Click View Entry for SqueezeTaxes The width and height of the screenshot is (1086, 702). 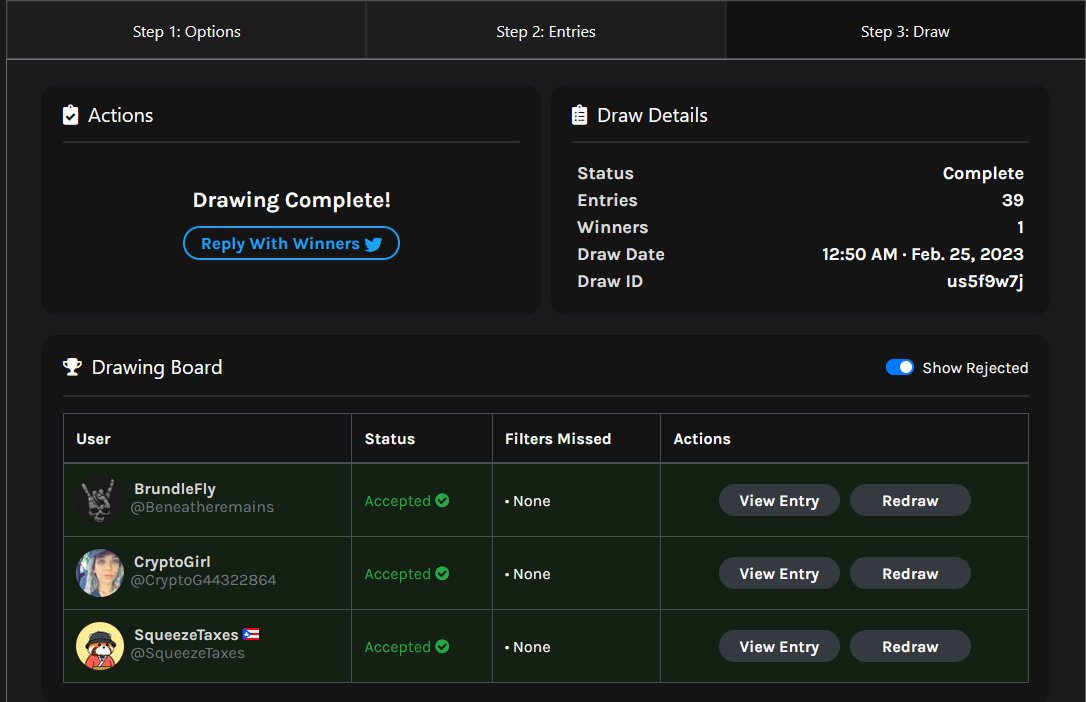(779, 646)
